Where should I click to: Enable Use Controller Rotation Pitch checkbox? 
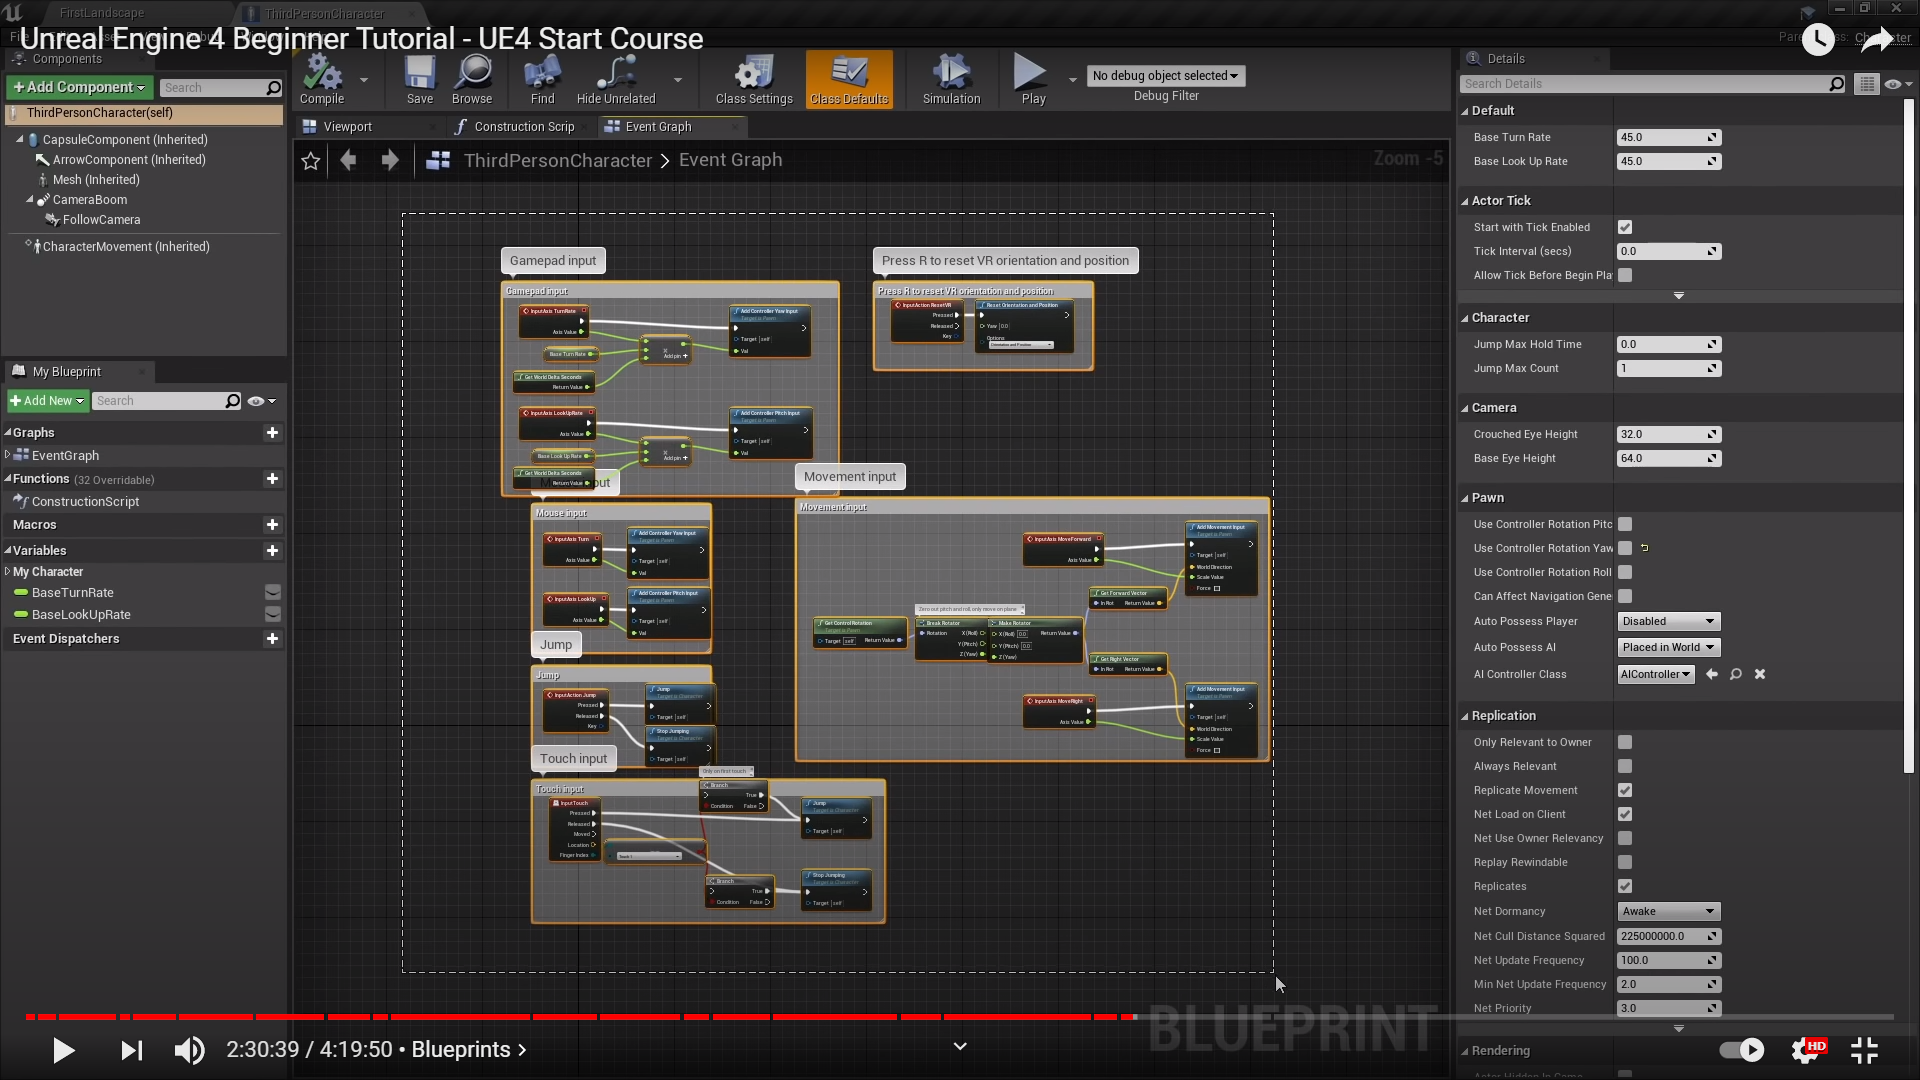coord(1625,525)
